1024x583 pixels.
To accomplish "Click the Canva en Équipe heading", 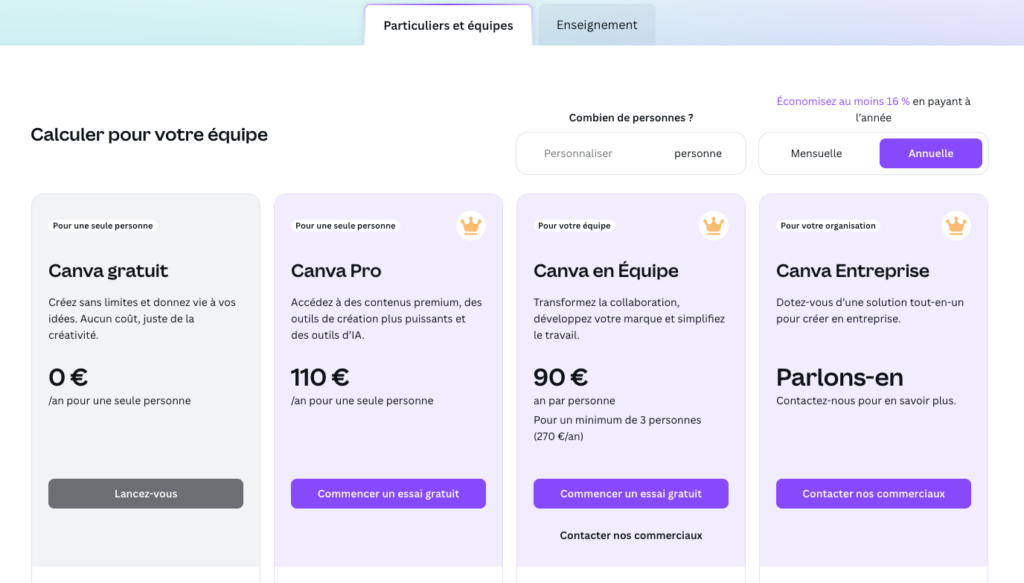I will 606,270.
